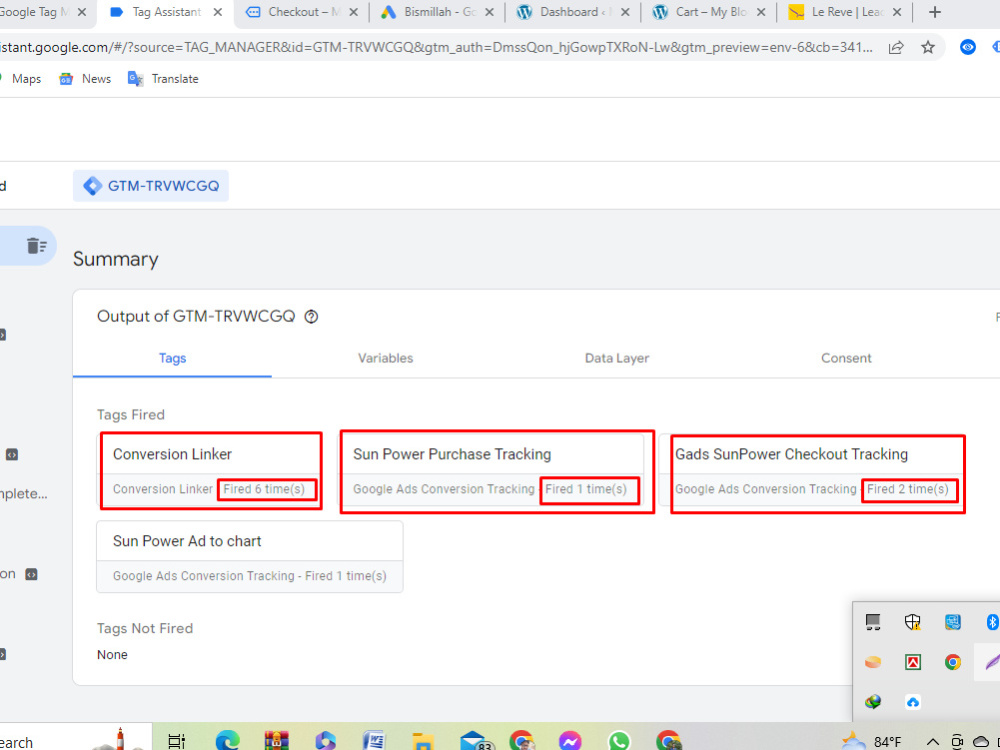Click Chrome icon in the tray popup

(953, 662)
